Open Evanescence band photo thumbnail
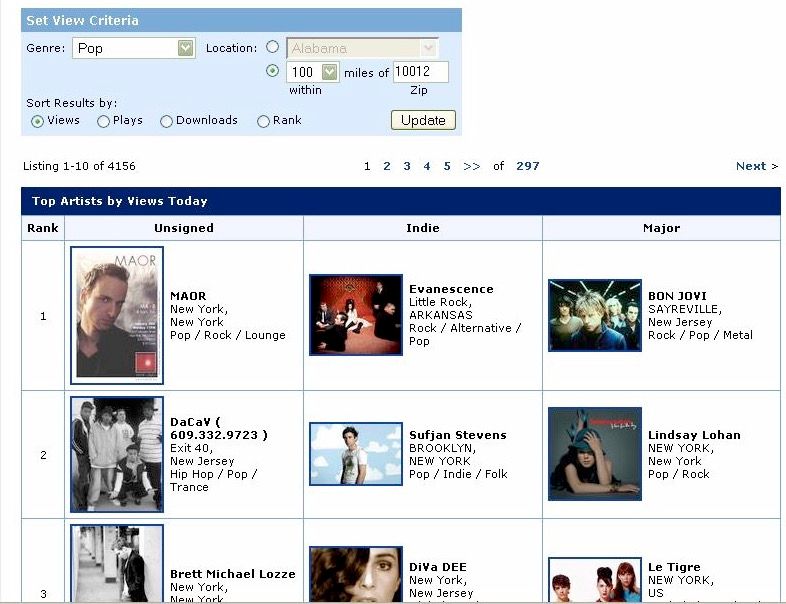 pyautogui.click(x=356, y=315)
